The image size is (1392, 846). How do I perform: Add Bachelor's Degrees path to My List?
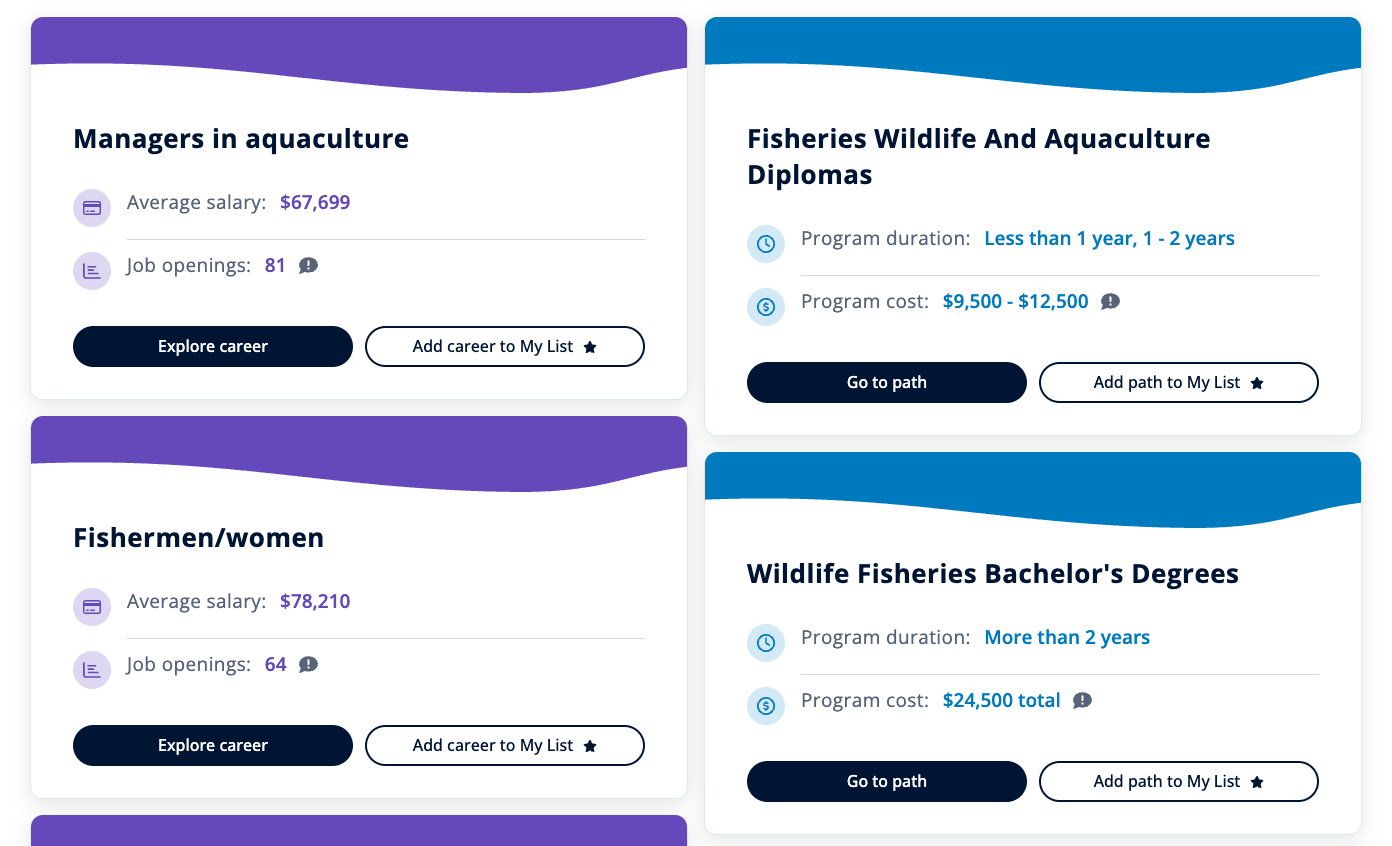[x=1179, y=782]
